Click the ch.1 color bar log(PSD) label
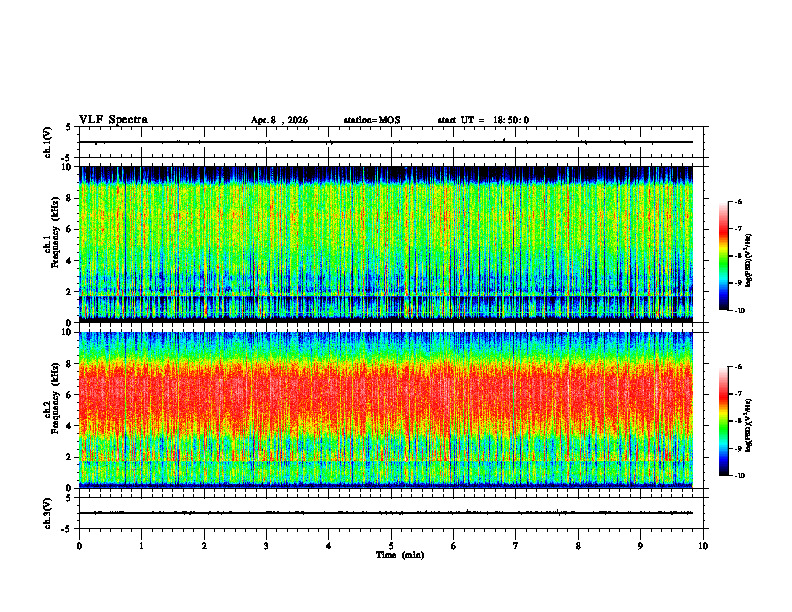Image resolution: width=792 pixels, height=612 pixels. (x=749, y=260)
